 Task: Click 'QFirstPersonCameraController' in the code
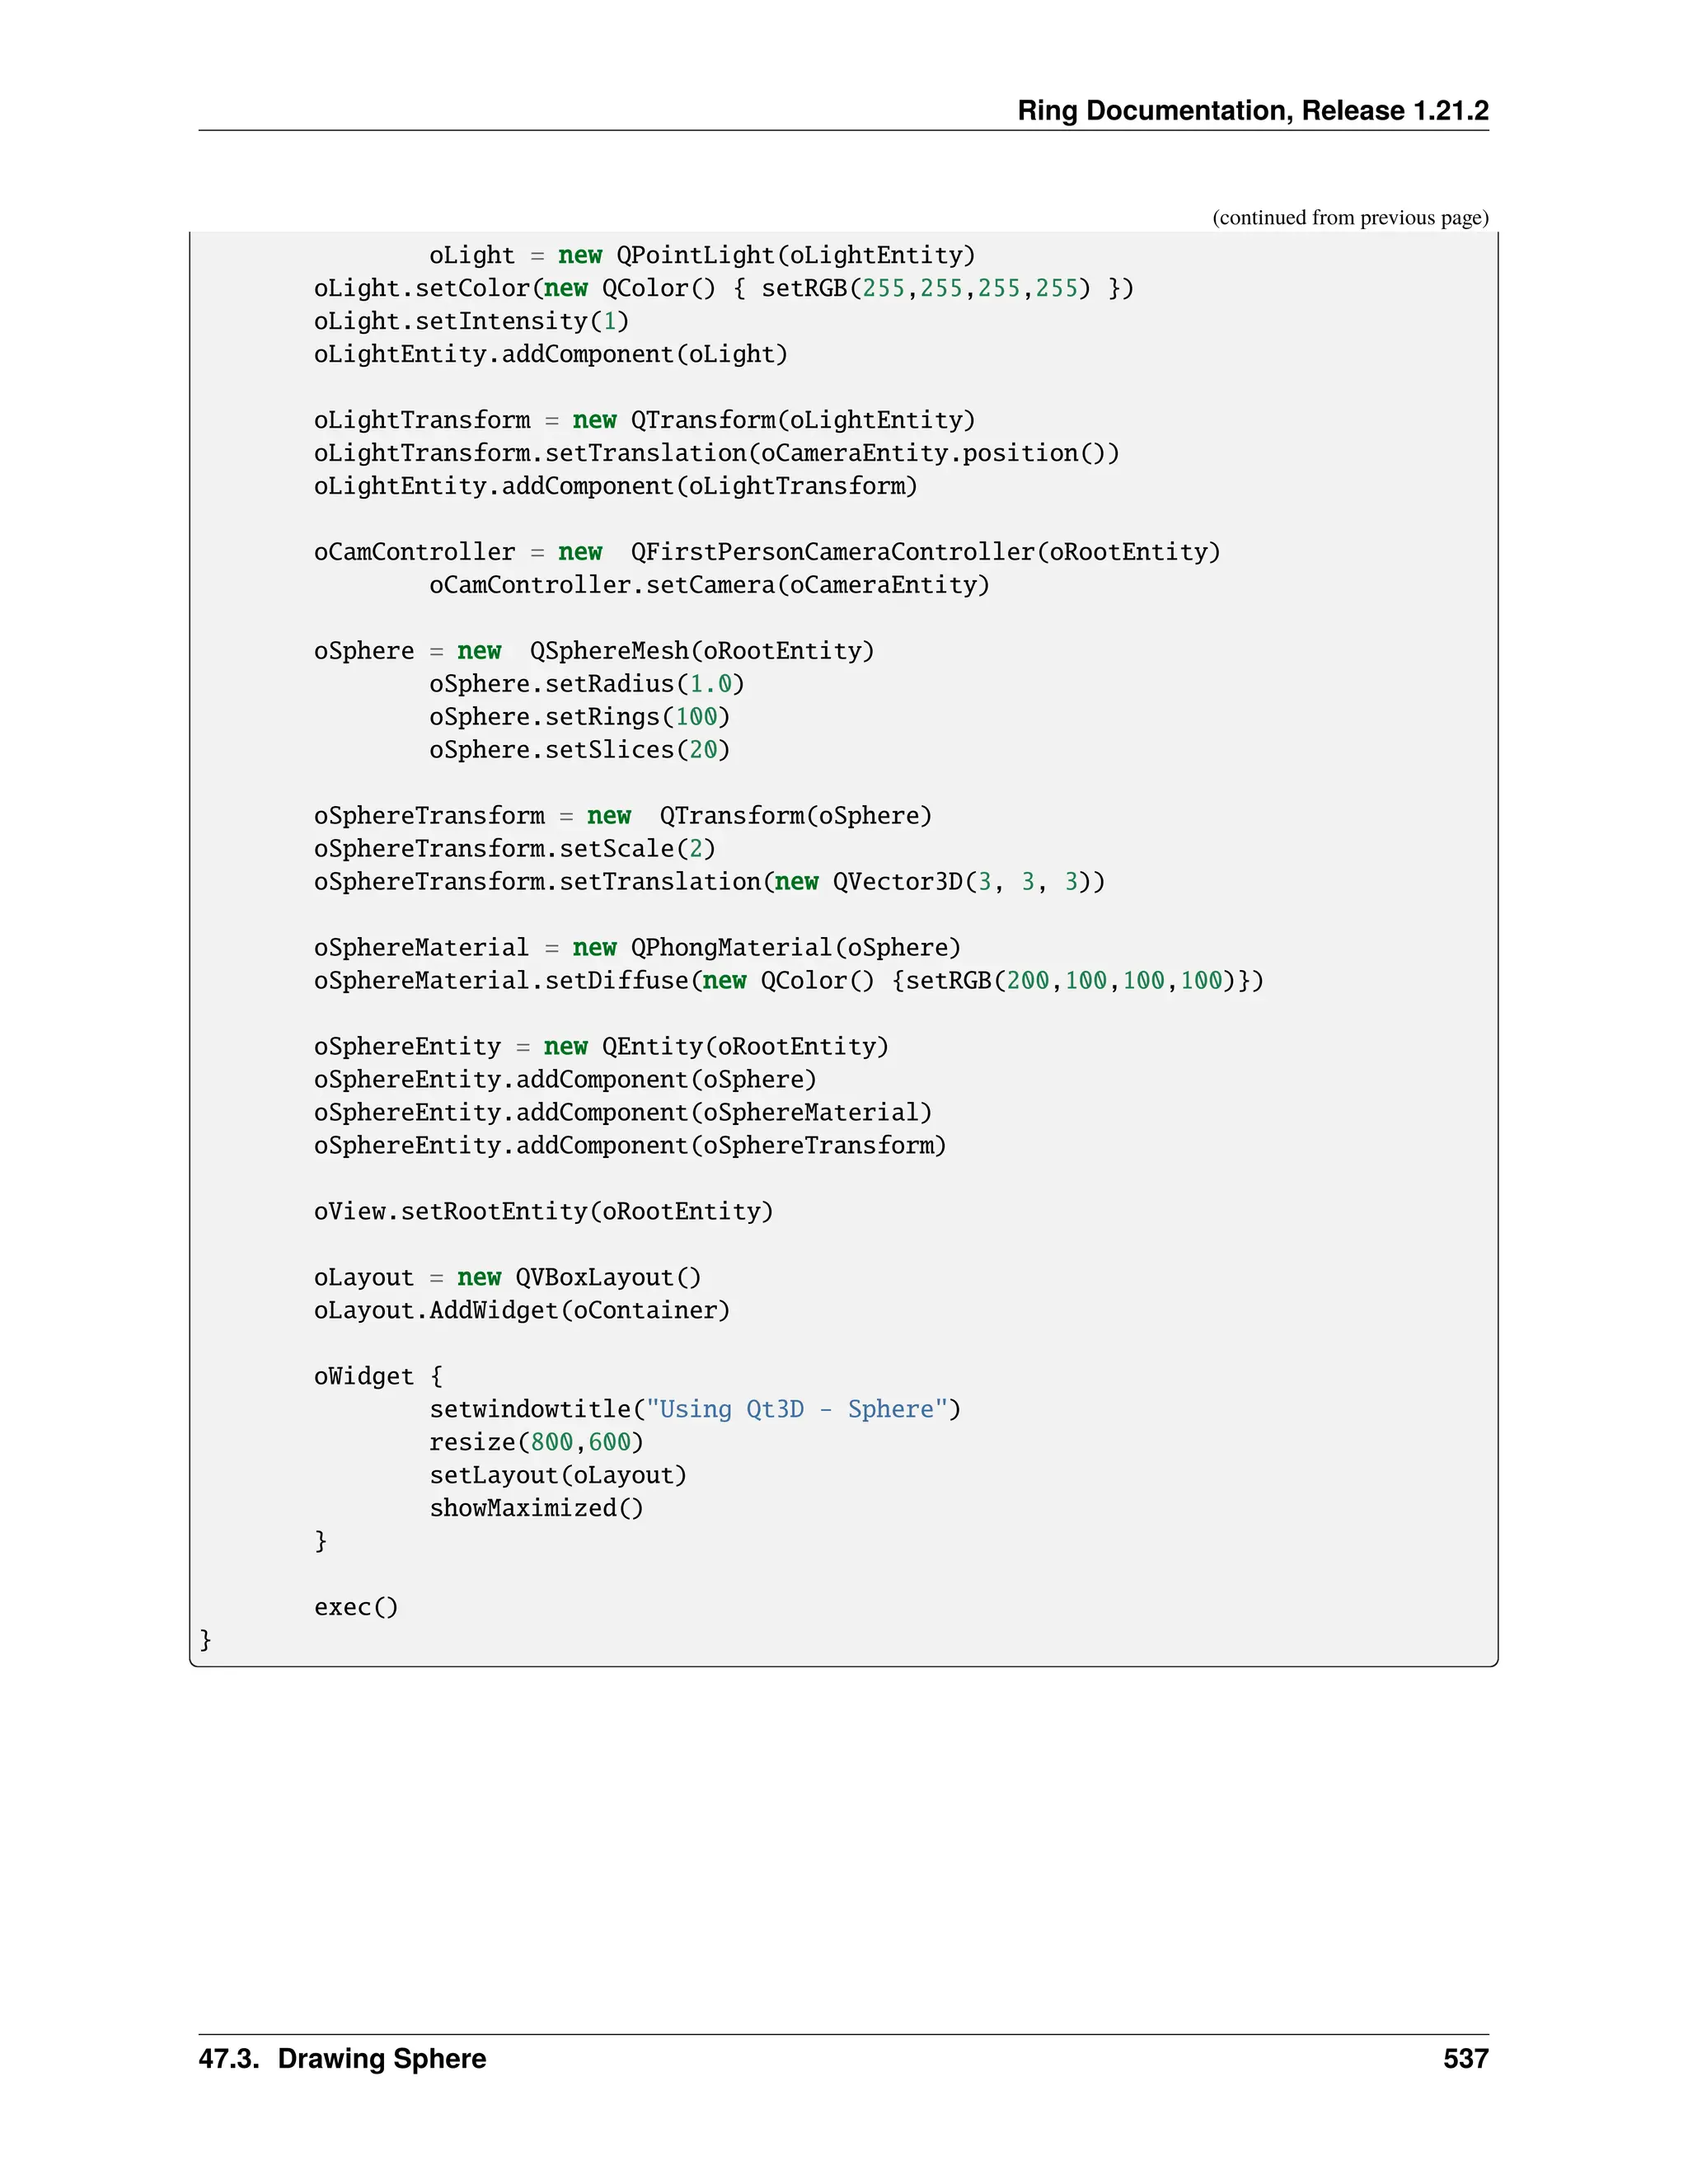[x=832, y=552]
